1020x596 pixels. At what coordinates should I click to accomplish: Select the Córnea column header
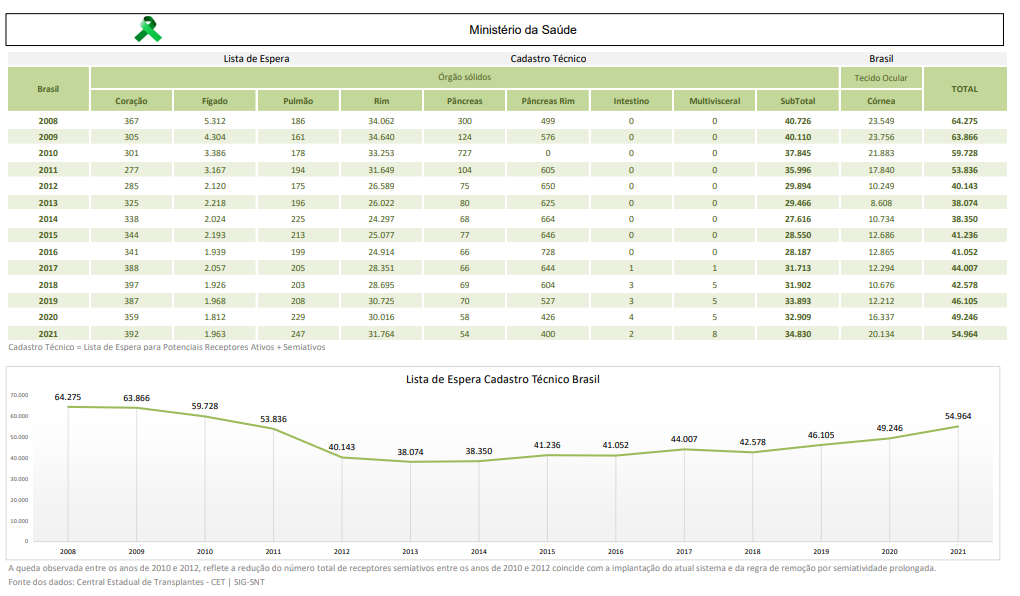[x=881, y=101]
